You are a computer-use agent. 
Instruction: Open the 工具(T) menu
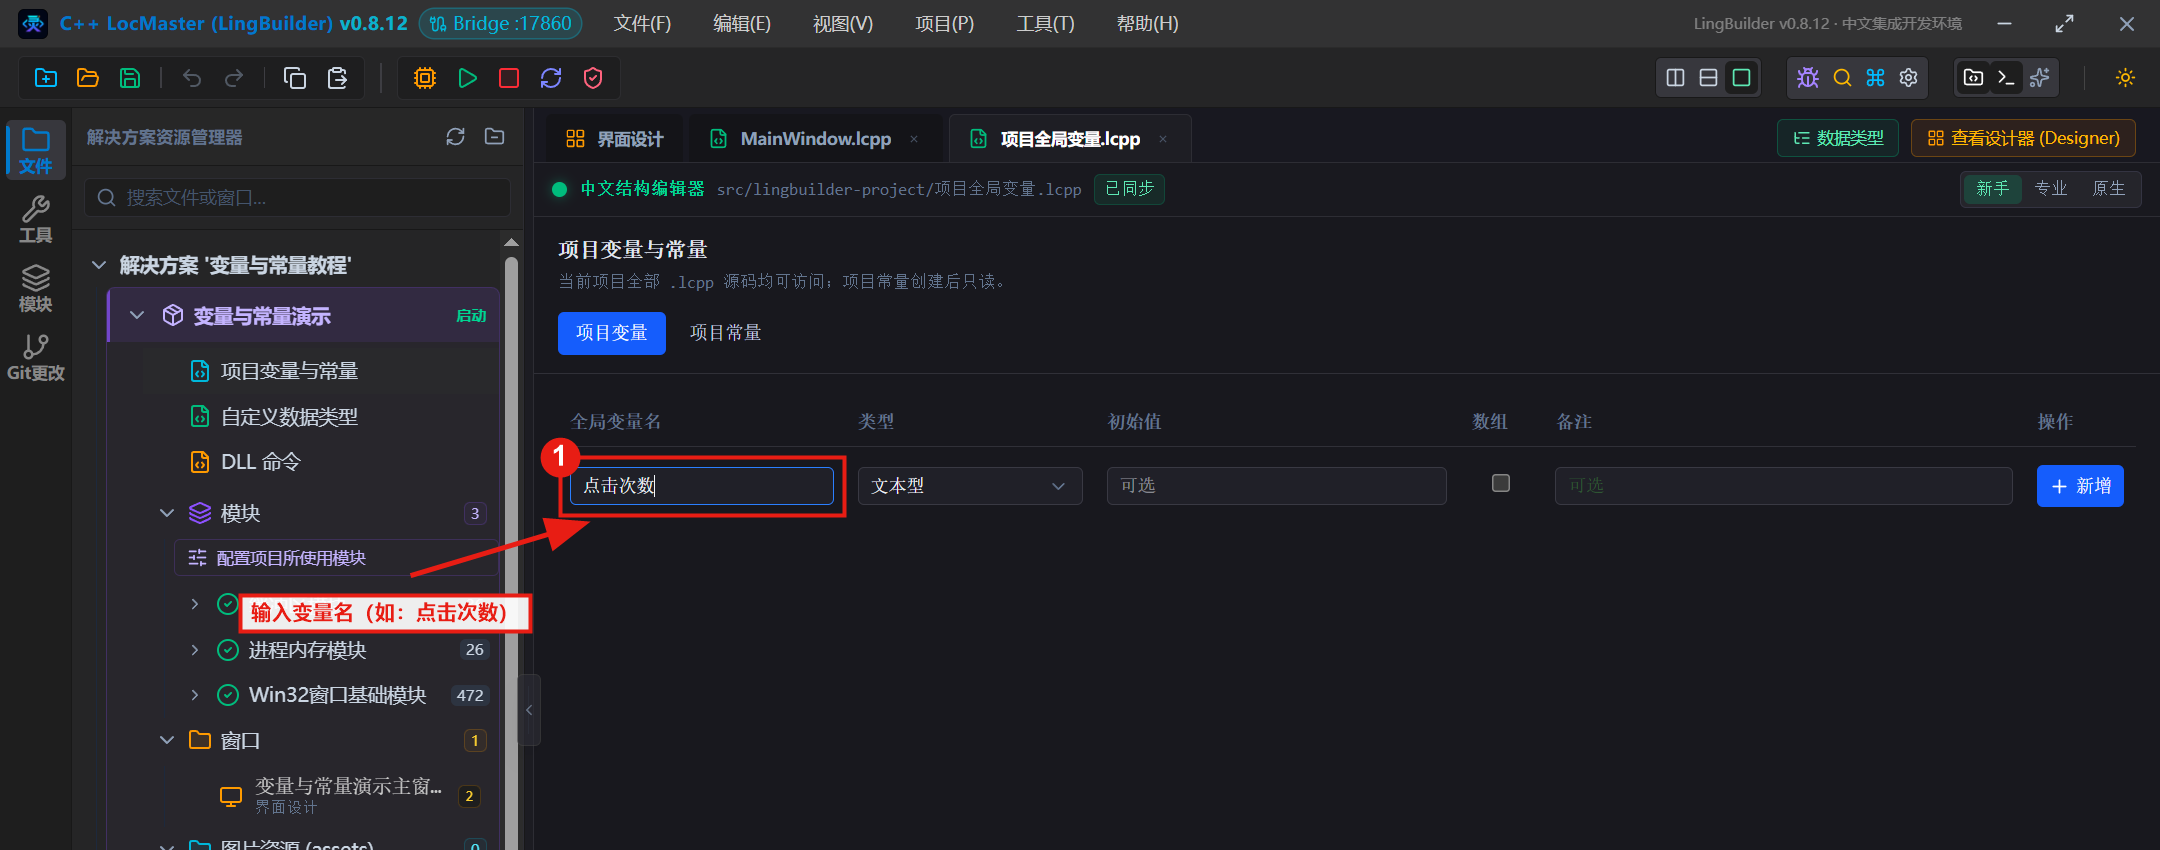click(x=1045, y=23)
